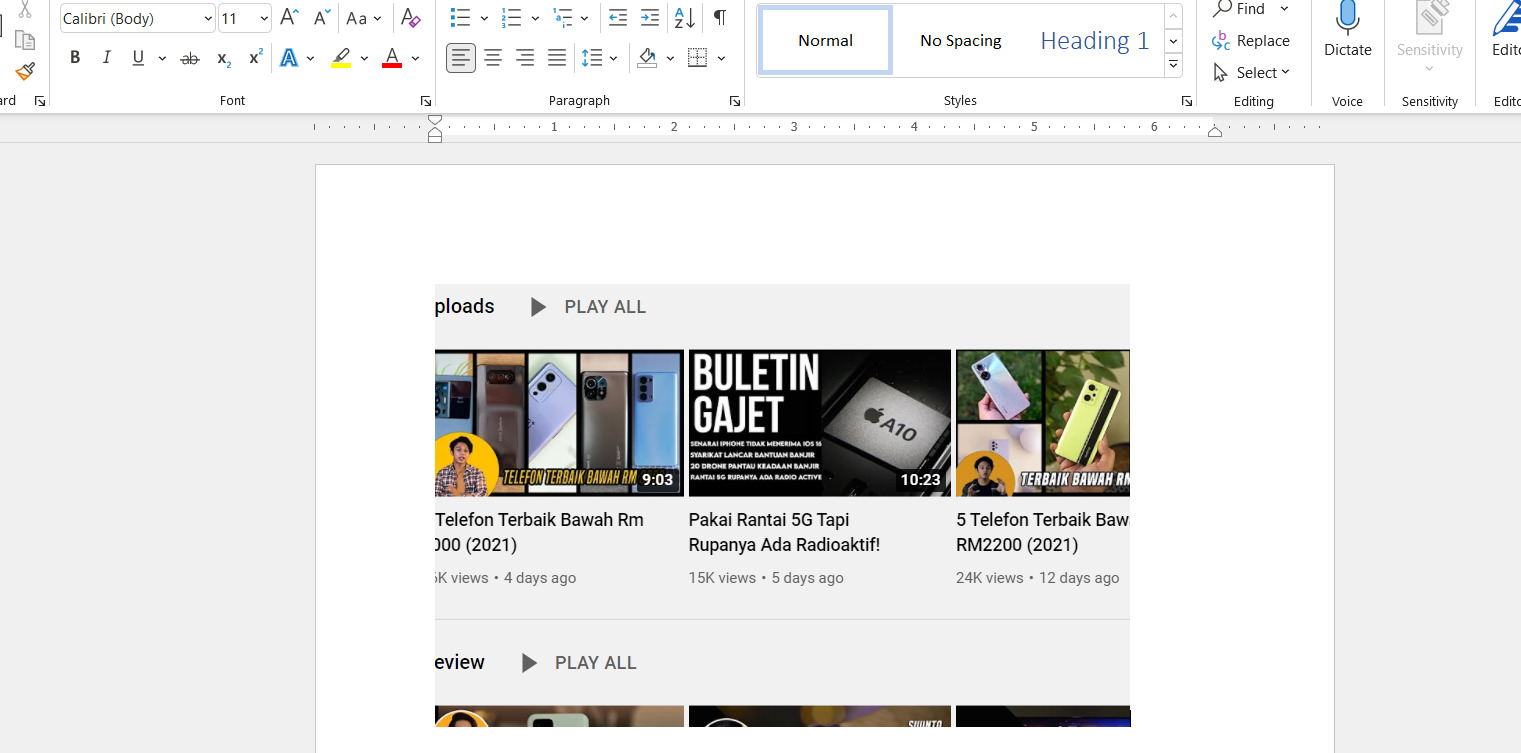1521x753 pixels.
Task: Increase the paragraph indent
Action: [650, 18]
